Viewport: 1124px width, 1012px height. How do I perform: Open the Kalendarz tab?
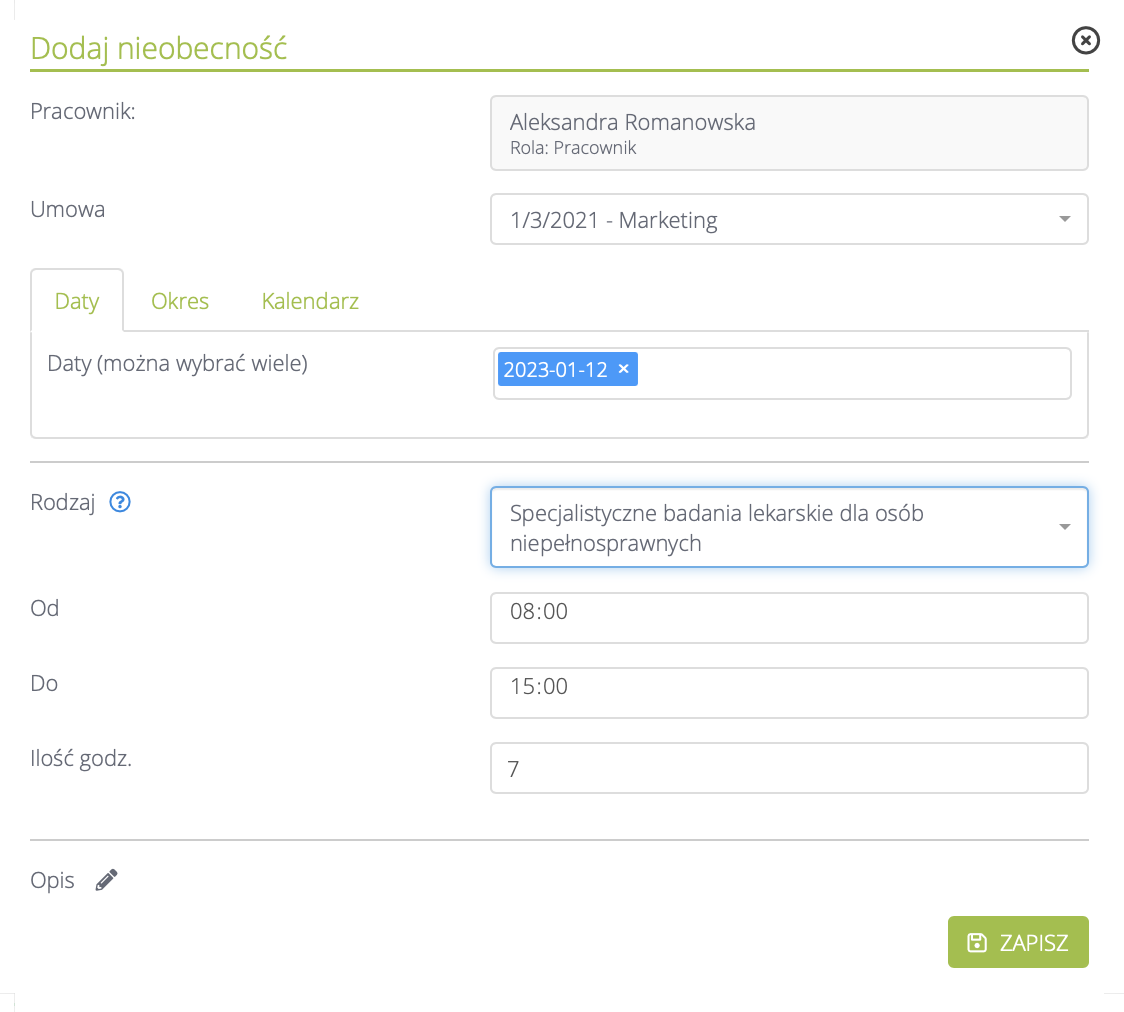click(x=310, y=301)
